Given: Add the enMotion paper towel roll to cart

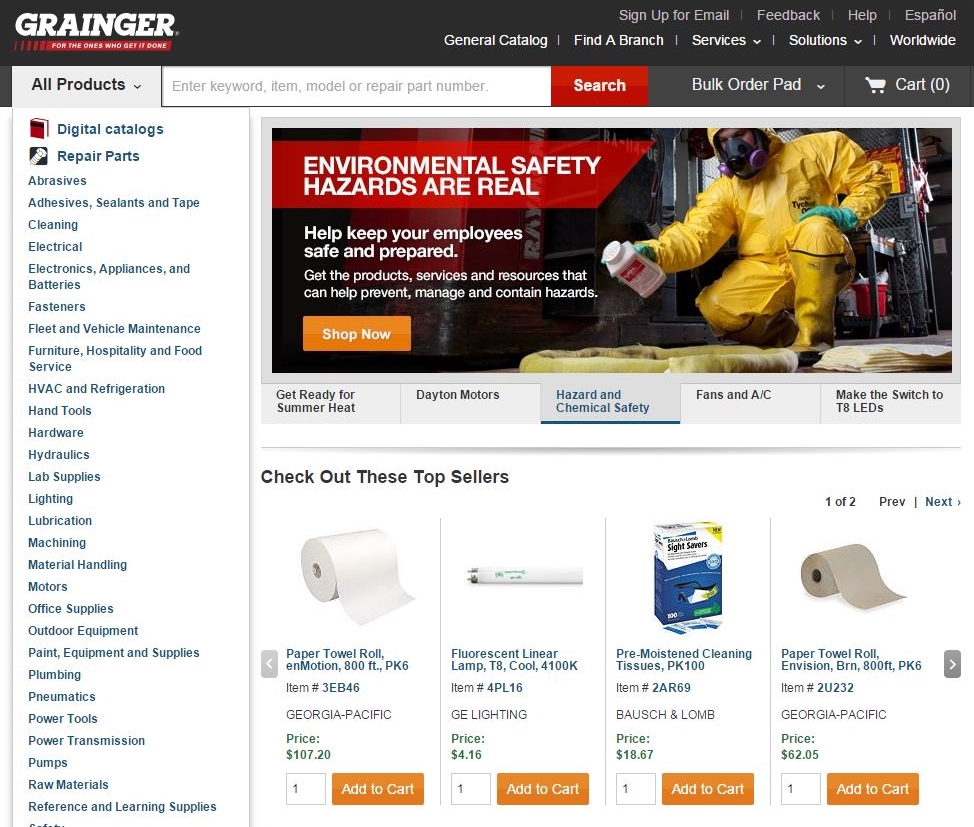Looking at the screenshot, I should coord(378,789).
